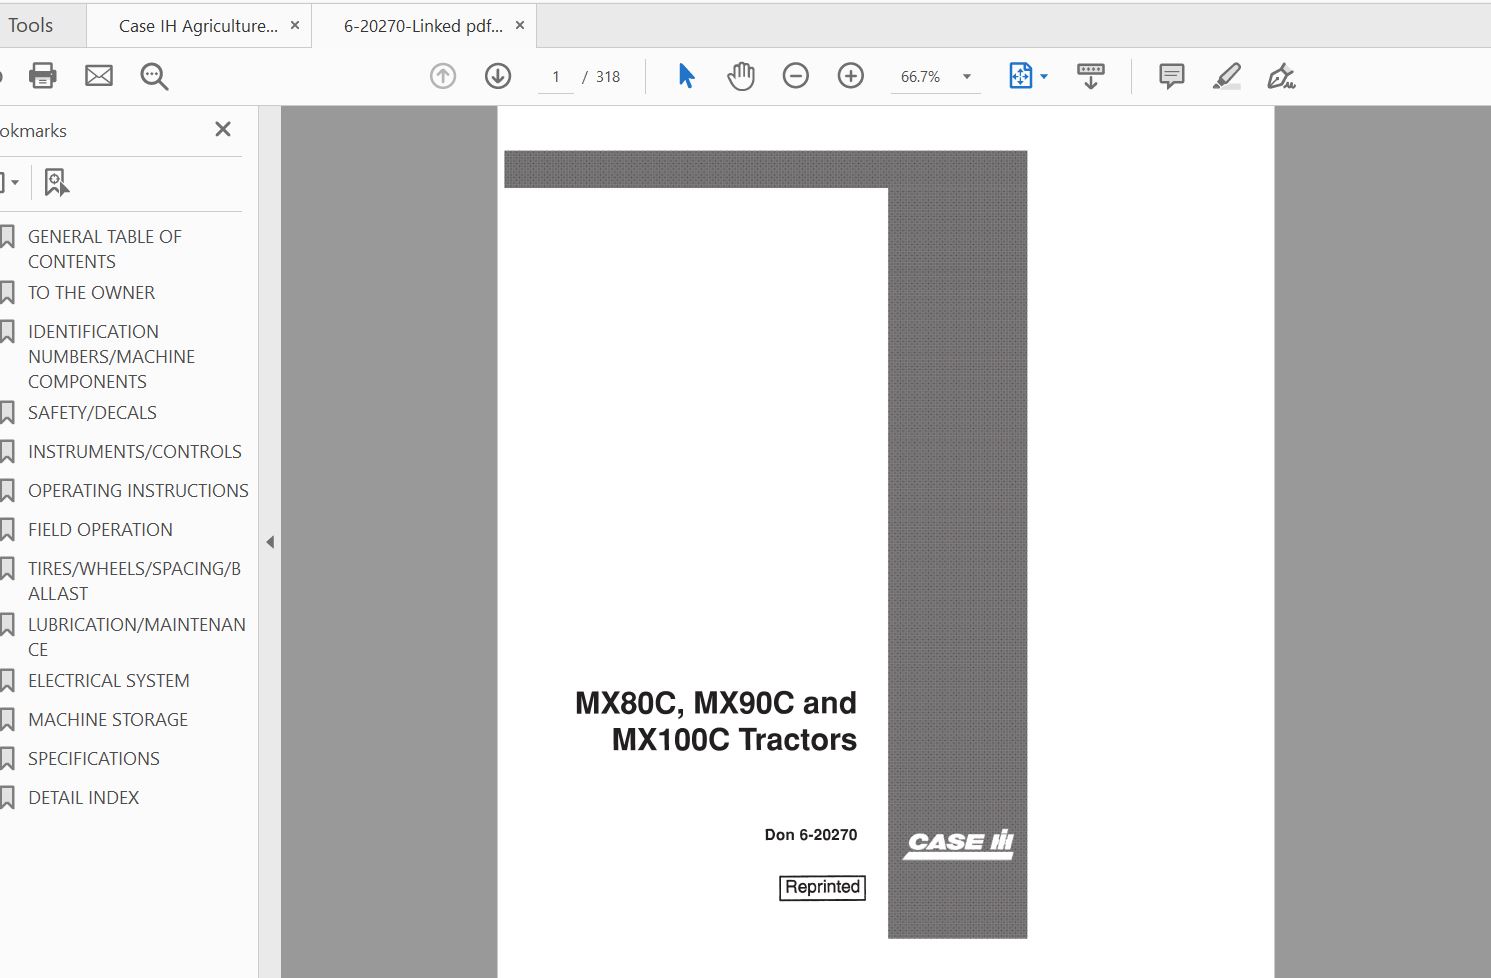Click the email envelope icon
Screen dimensions: 1491x978
[98, 76]
